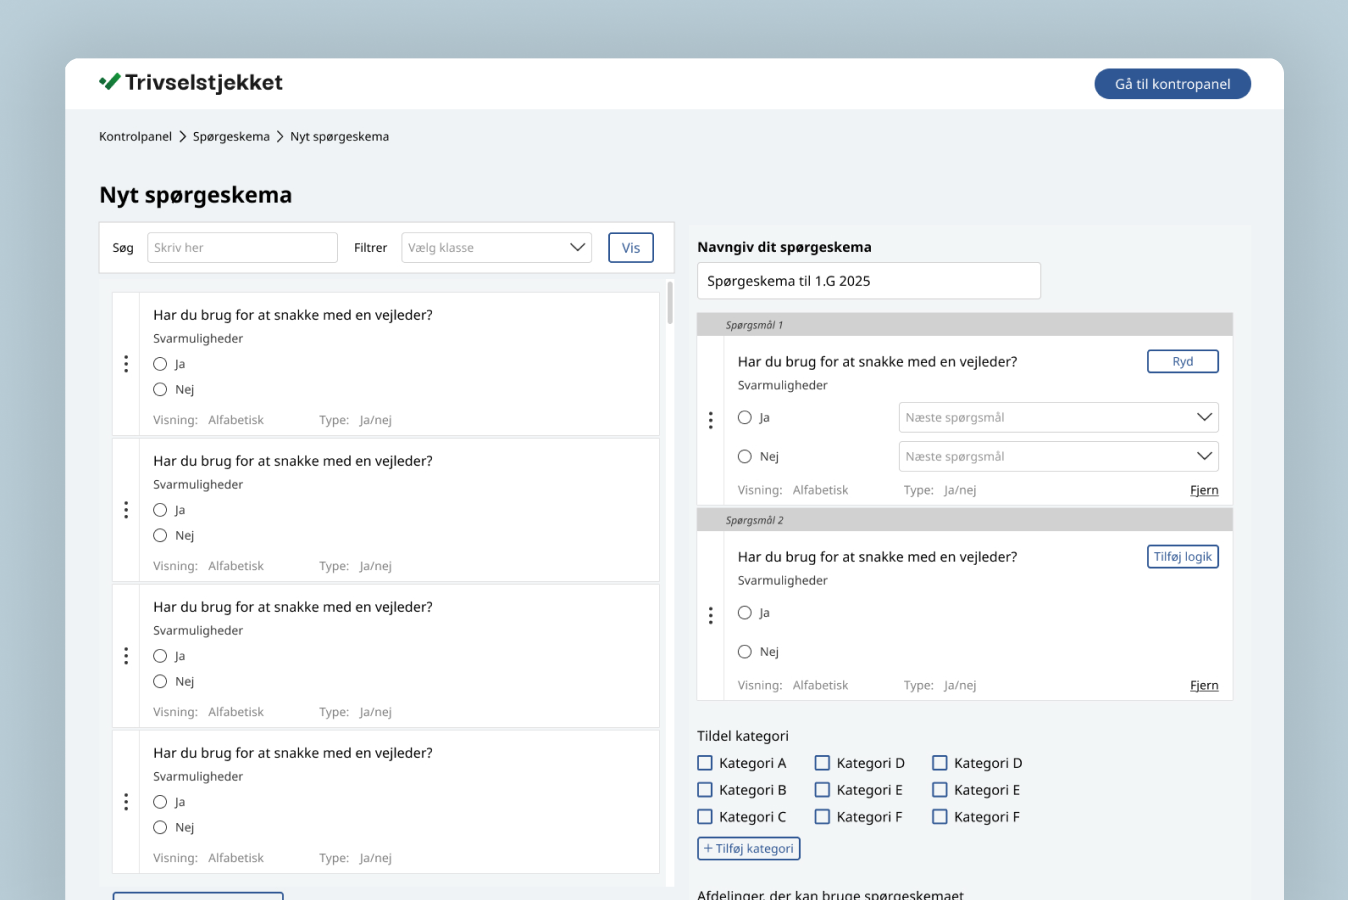Click the drag handle dots on Spørgsmål 2
The height and width of the screenshot is (900, 1348).
click(711, 615)
